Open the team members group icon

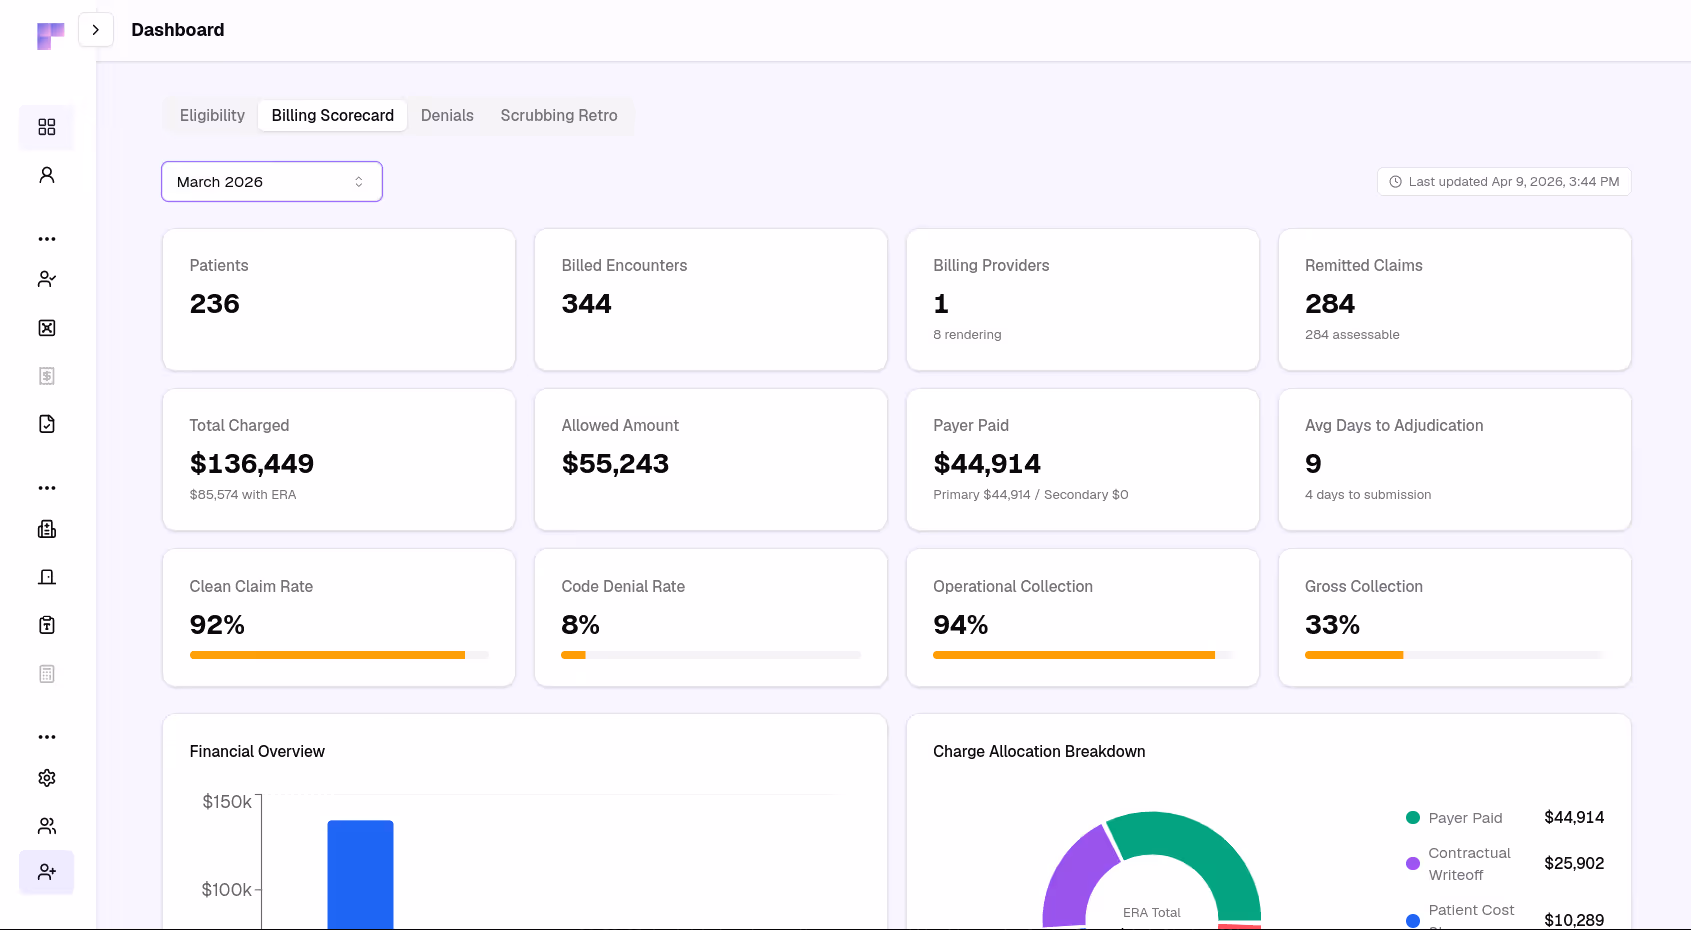coord(46,825)
